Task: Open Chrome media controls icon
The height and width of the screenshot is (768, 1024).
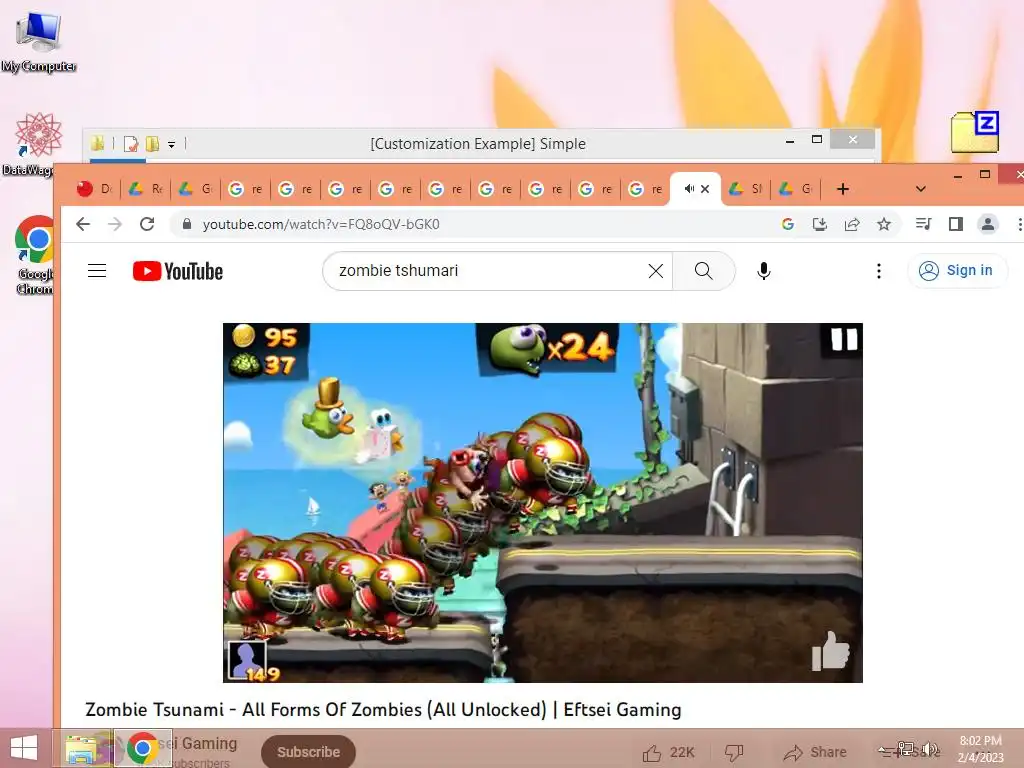Action: [923, 224]
